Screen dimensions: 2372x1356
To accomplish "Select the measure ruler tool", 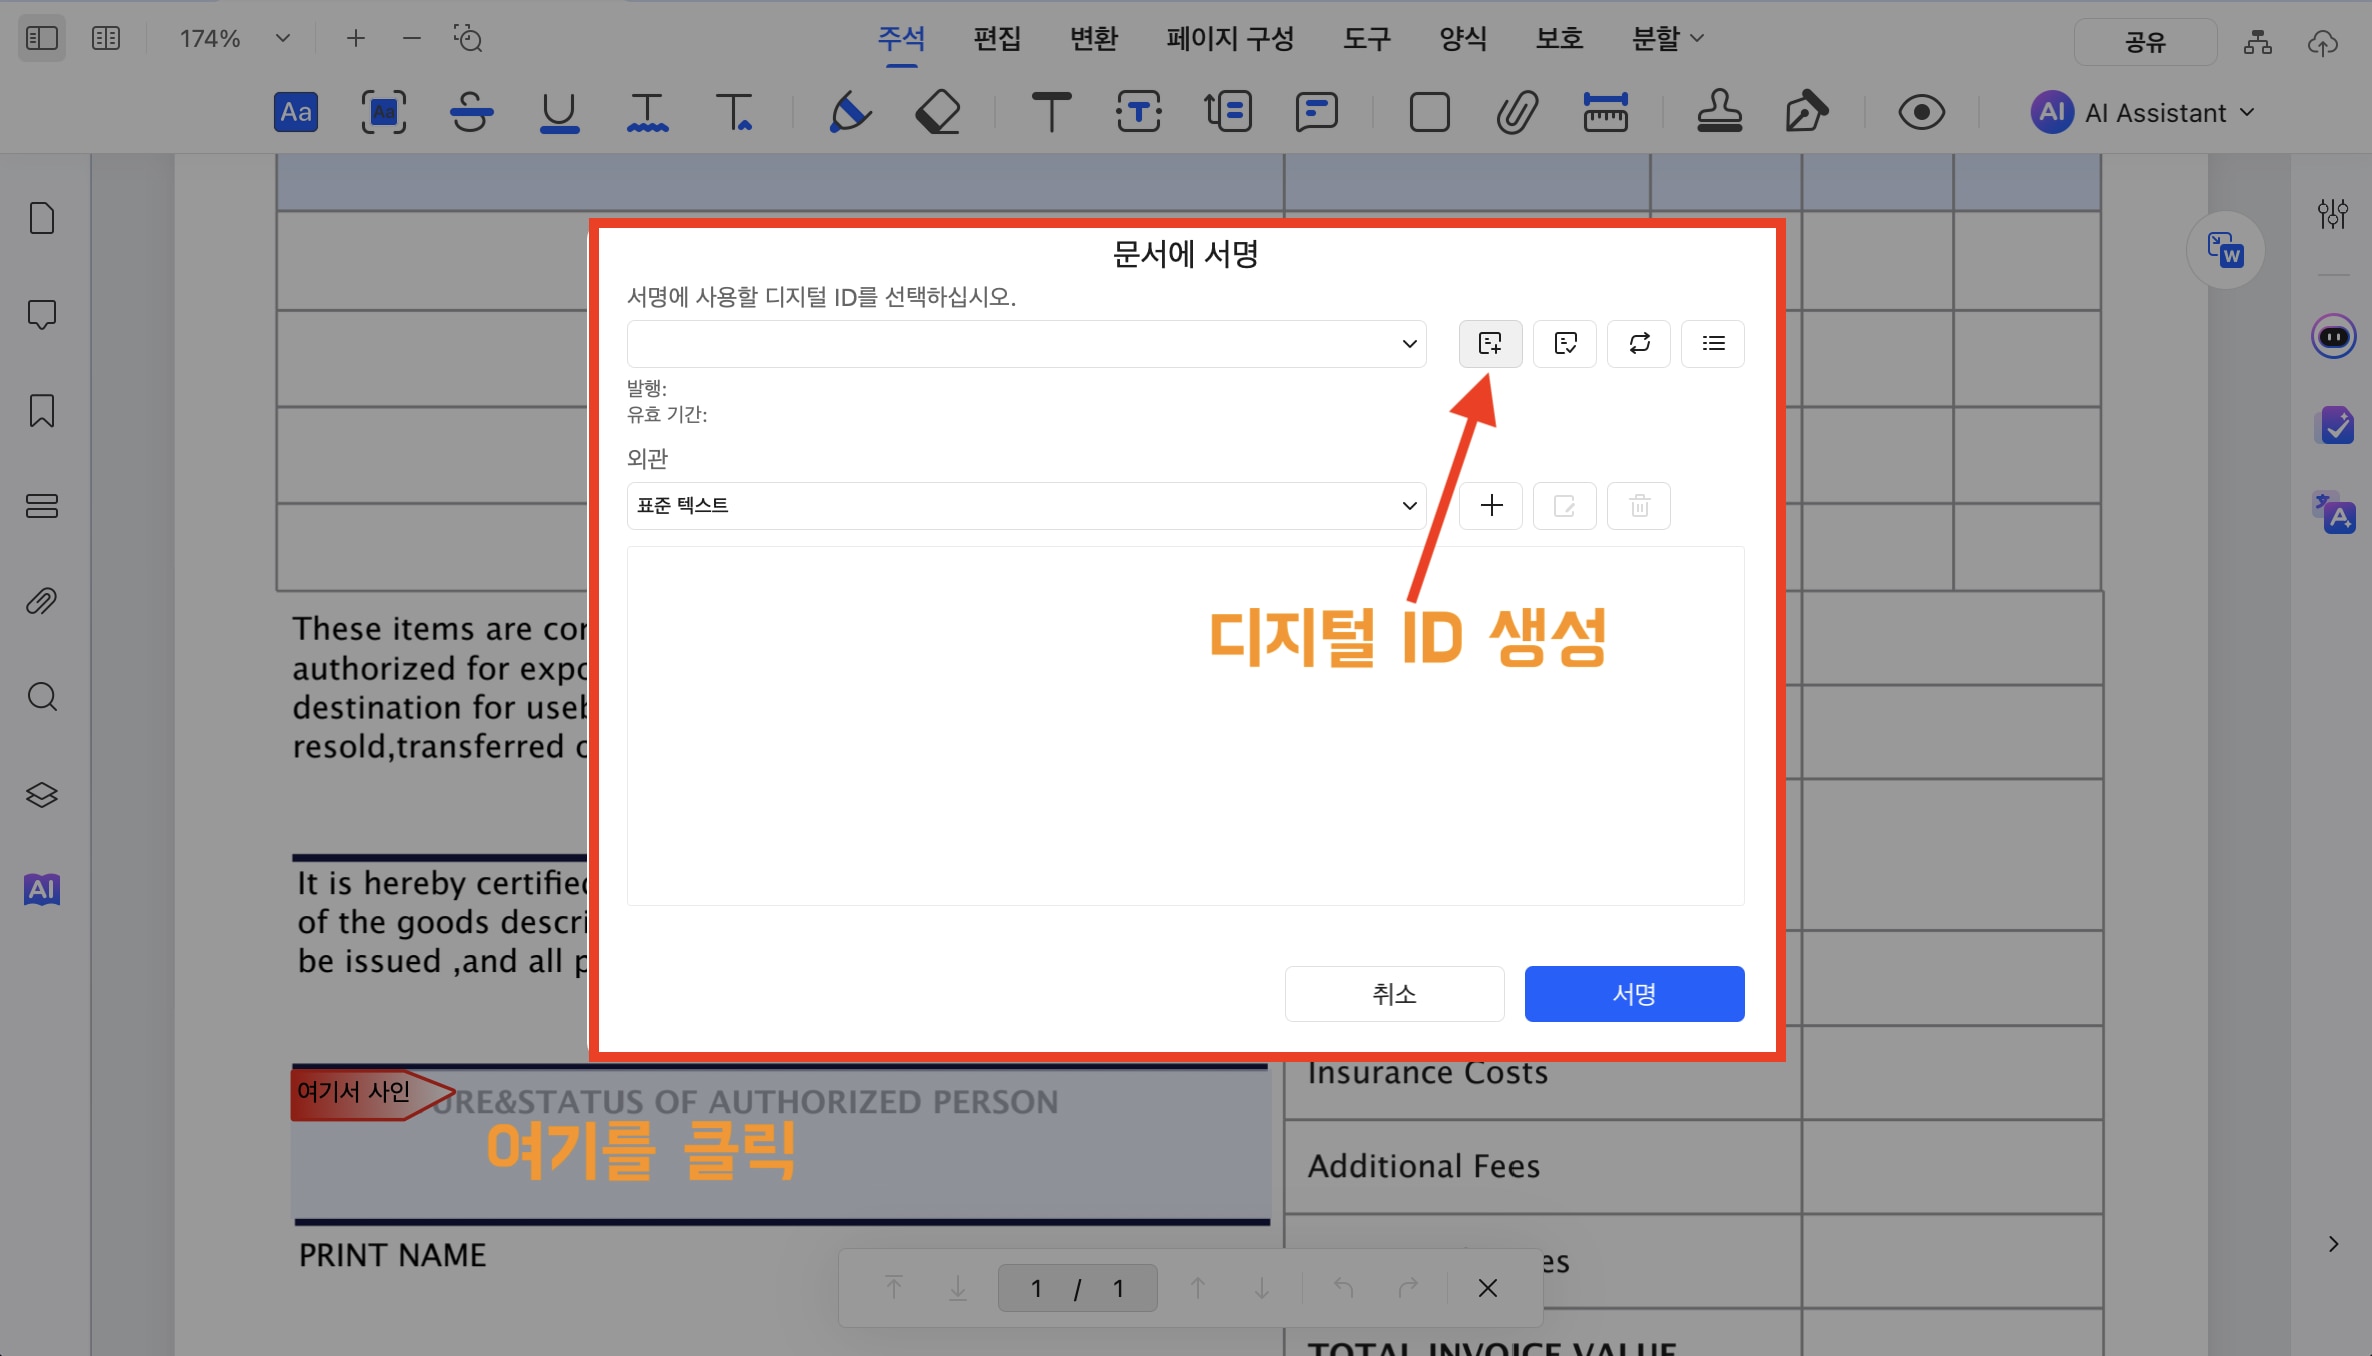I will point(1605,112).
